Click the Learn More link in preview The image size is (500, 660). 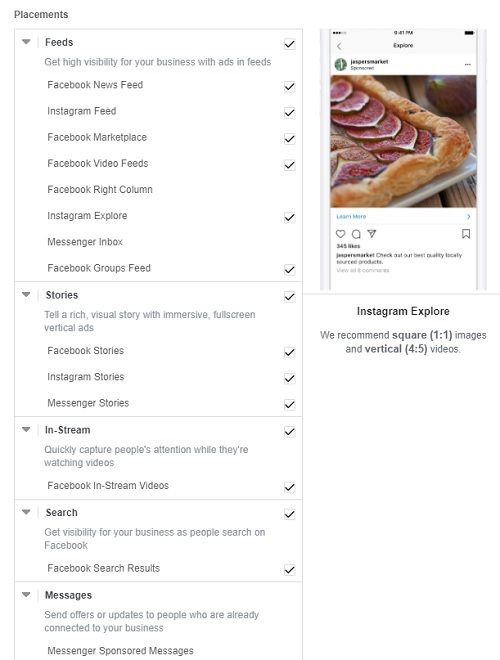[351, 216]
